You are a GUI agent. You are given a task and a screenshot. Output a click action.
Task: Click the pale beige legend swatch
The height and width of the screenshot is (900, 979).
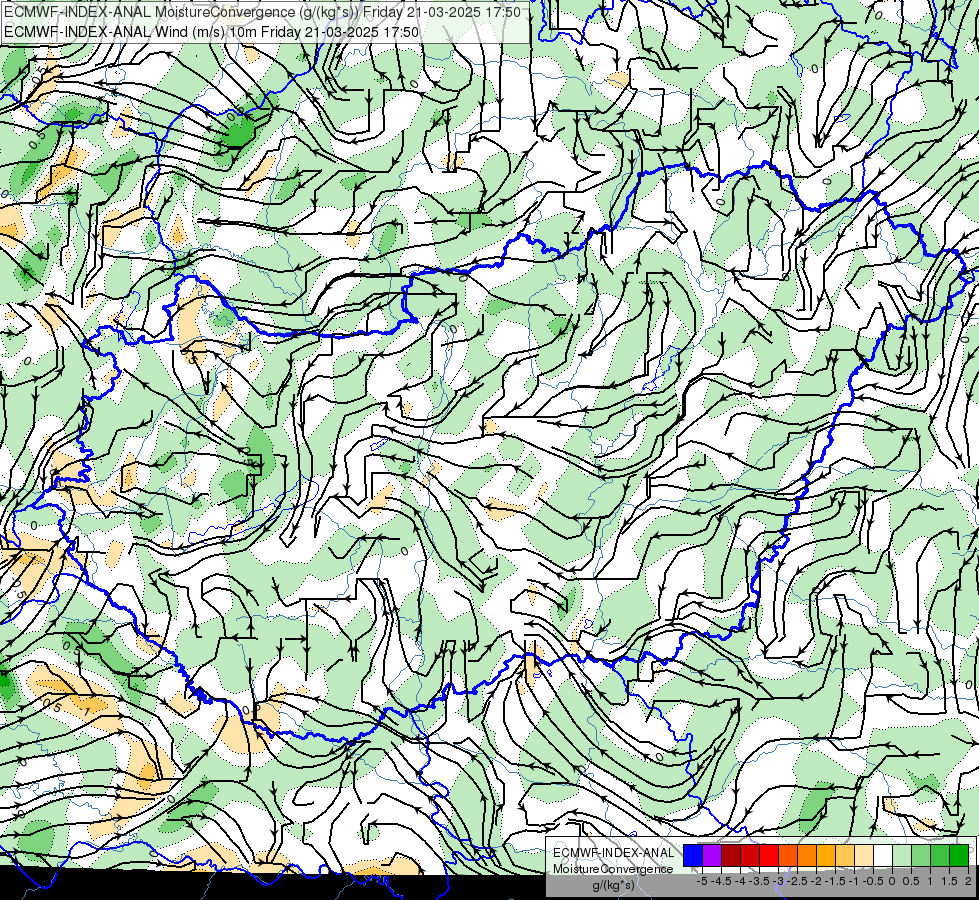pyautogui.click(x=864, y=855)
